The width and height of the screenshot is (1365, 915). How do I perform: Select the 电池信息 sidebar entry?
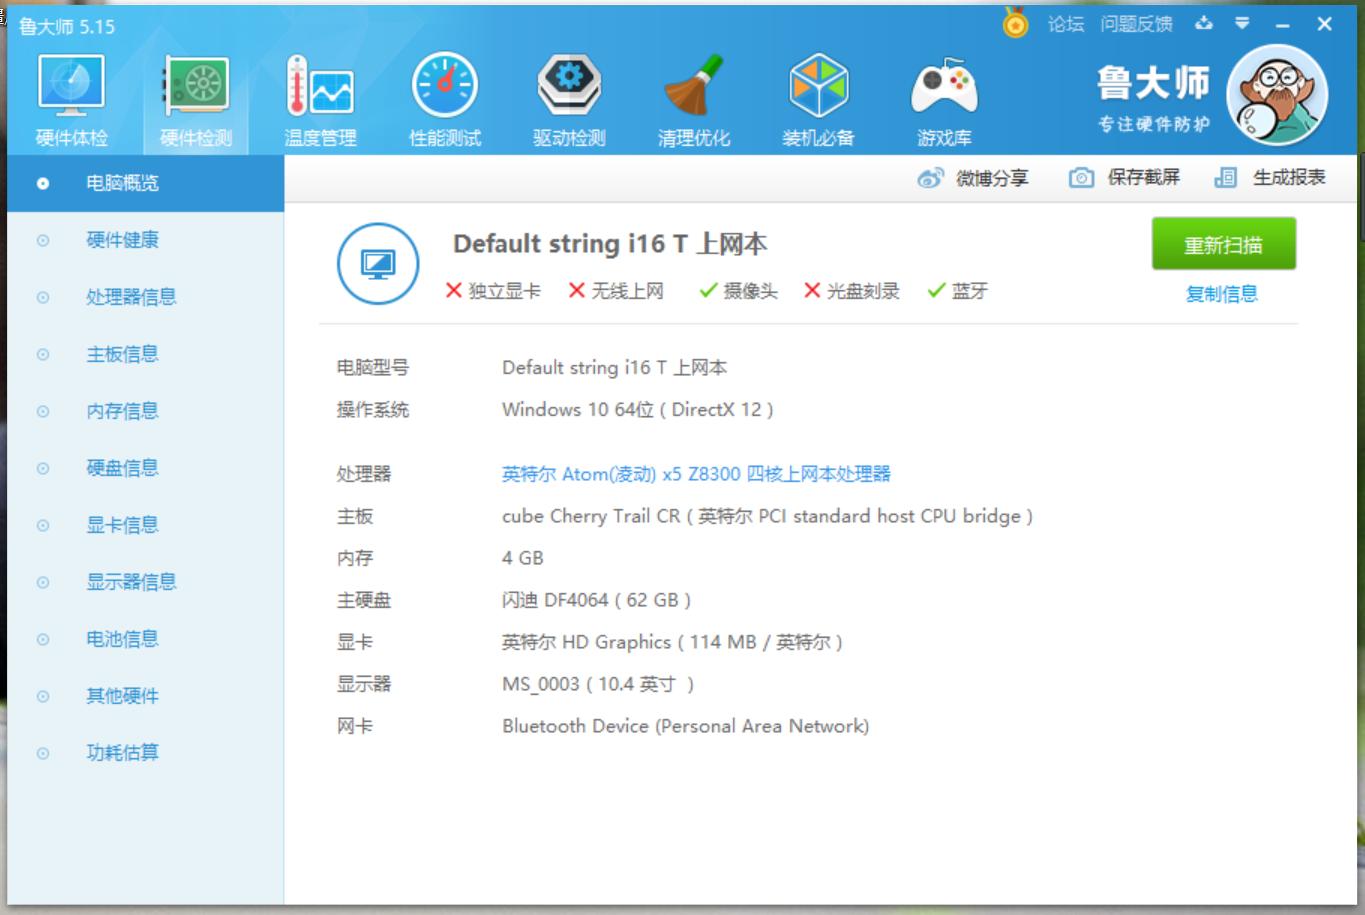coord(122,639)
